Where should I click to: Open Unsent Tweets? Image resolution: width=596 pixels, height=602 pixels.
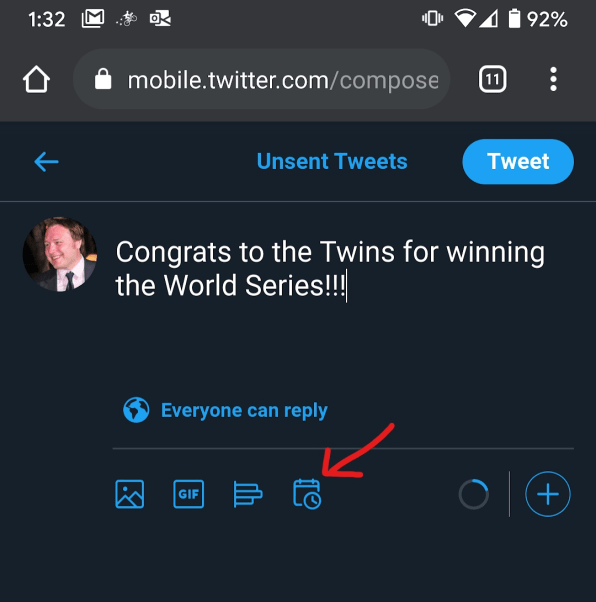pos(332,161)
